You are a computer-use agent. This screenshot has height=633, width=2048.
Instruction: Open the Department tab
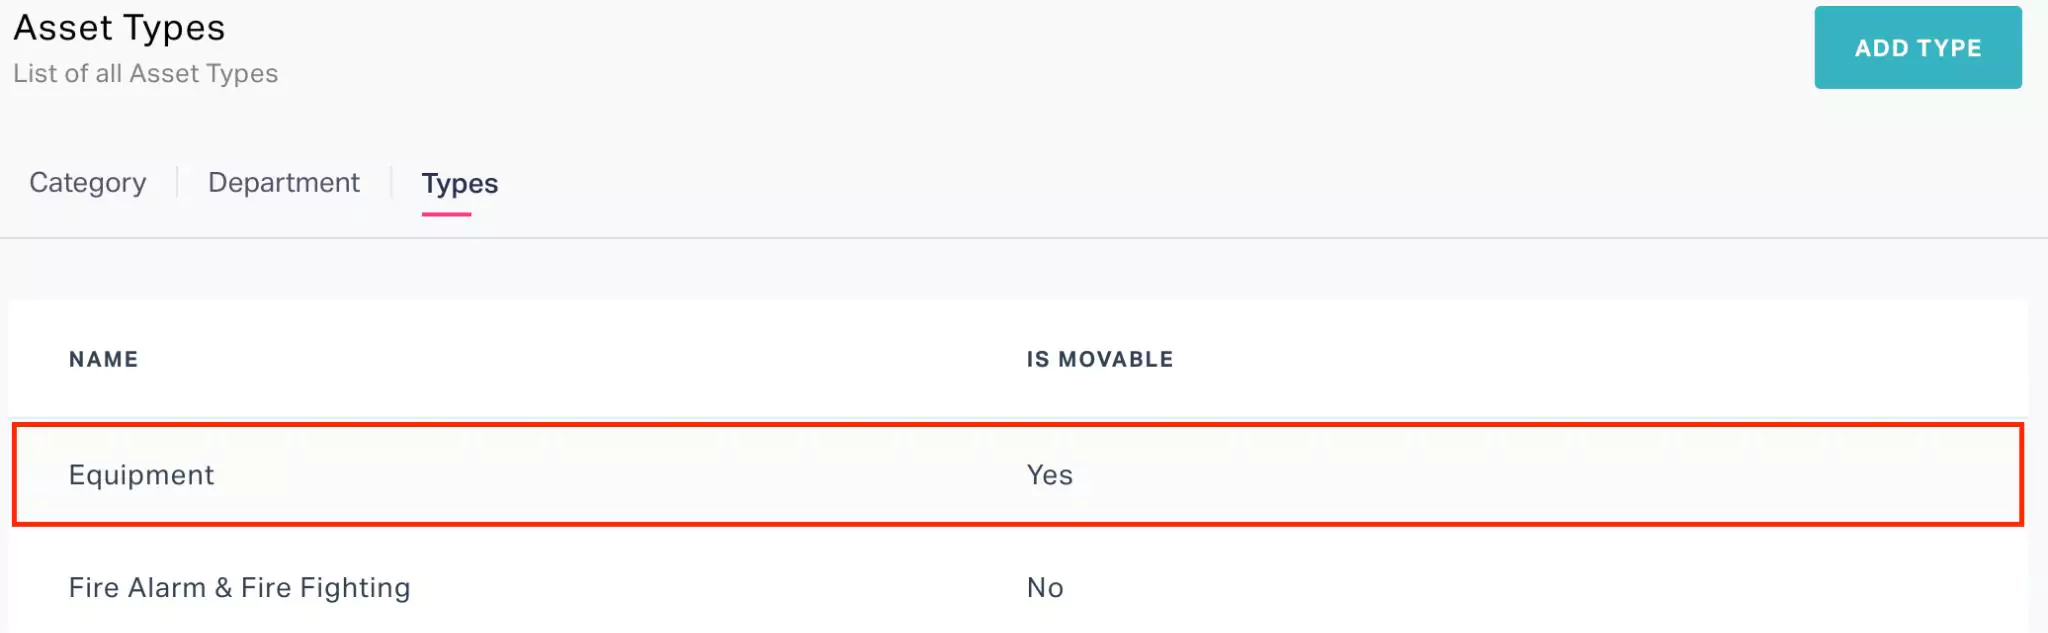coord(283,182)
